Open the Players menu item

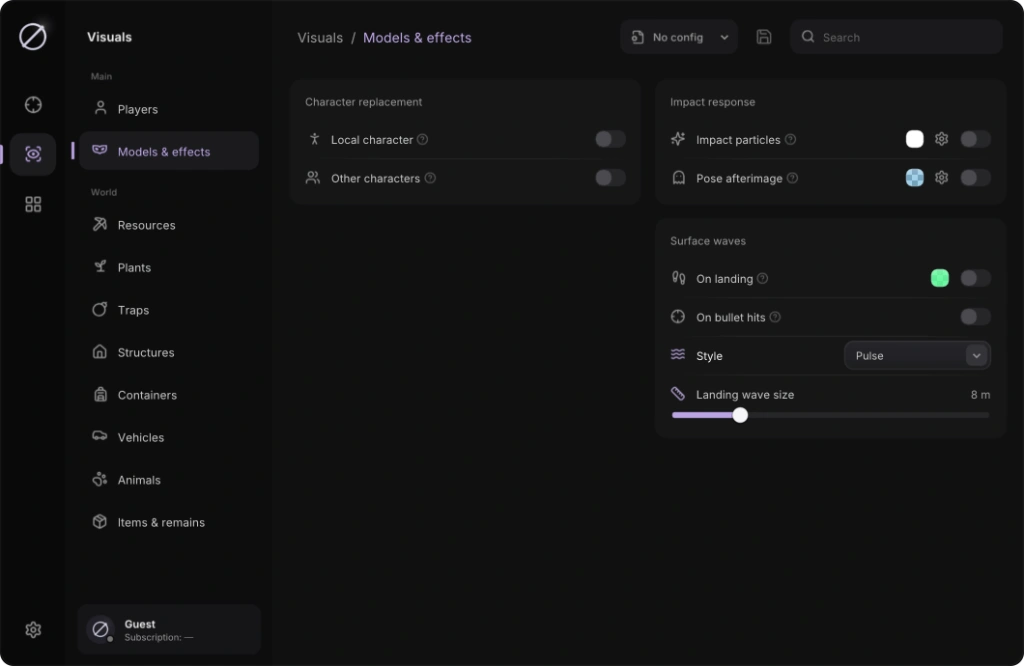[169, 109]
